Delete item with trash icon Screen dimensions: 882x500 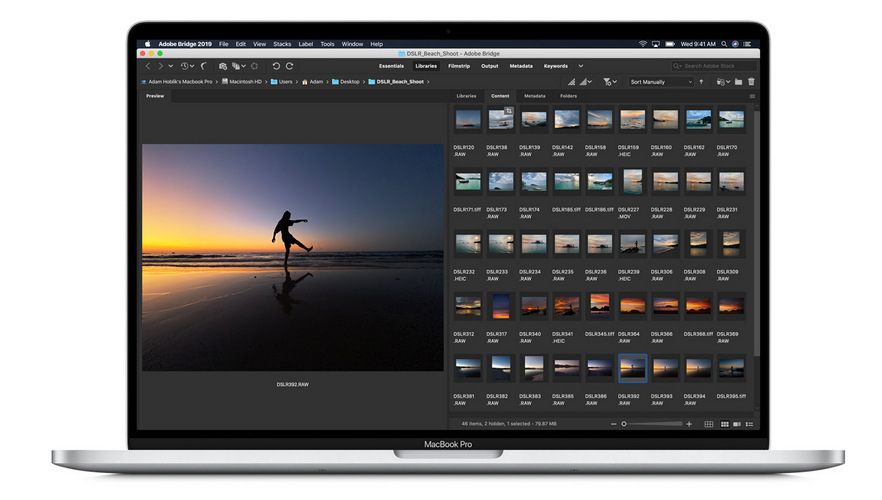click(x=752, y=82)
